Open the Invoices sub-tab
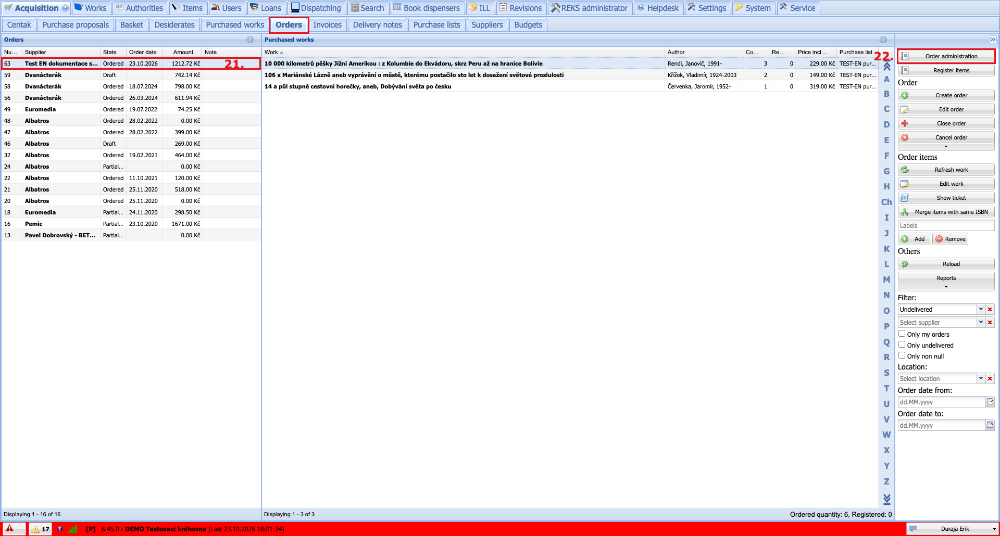The width and height of the screenshot is (1000, 536). (x=328, y=25)
